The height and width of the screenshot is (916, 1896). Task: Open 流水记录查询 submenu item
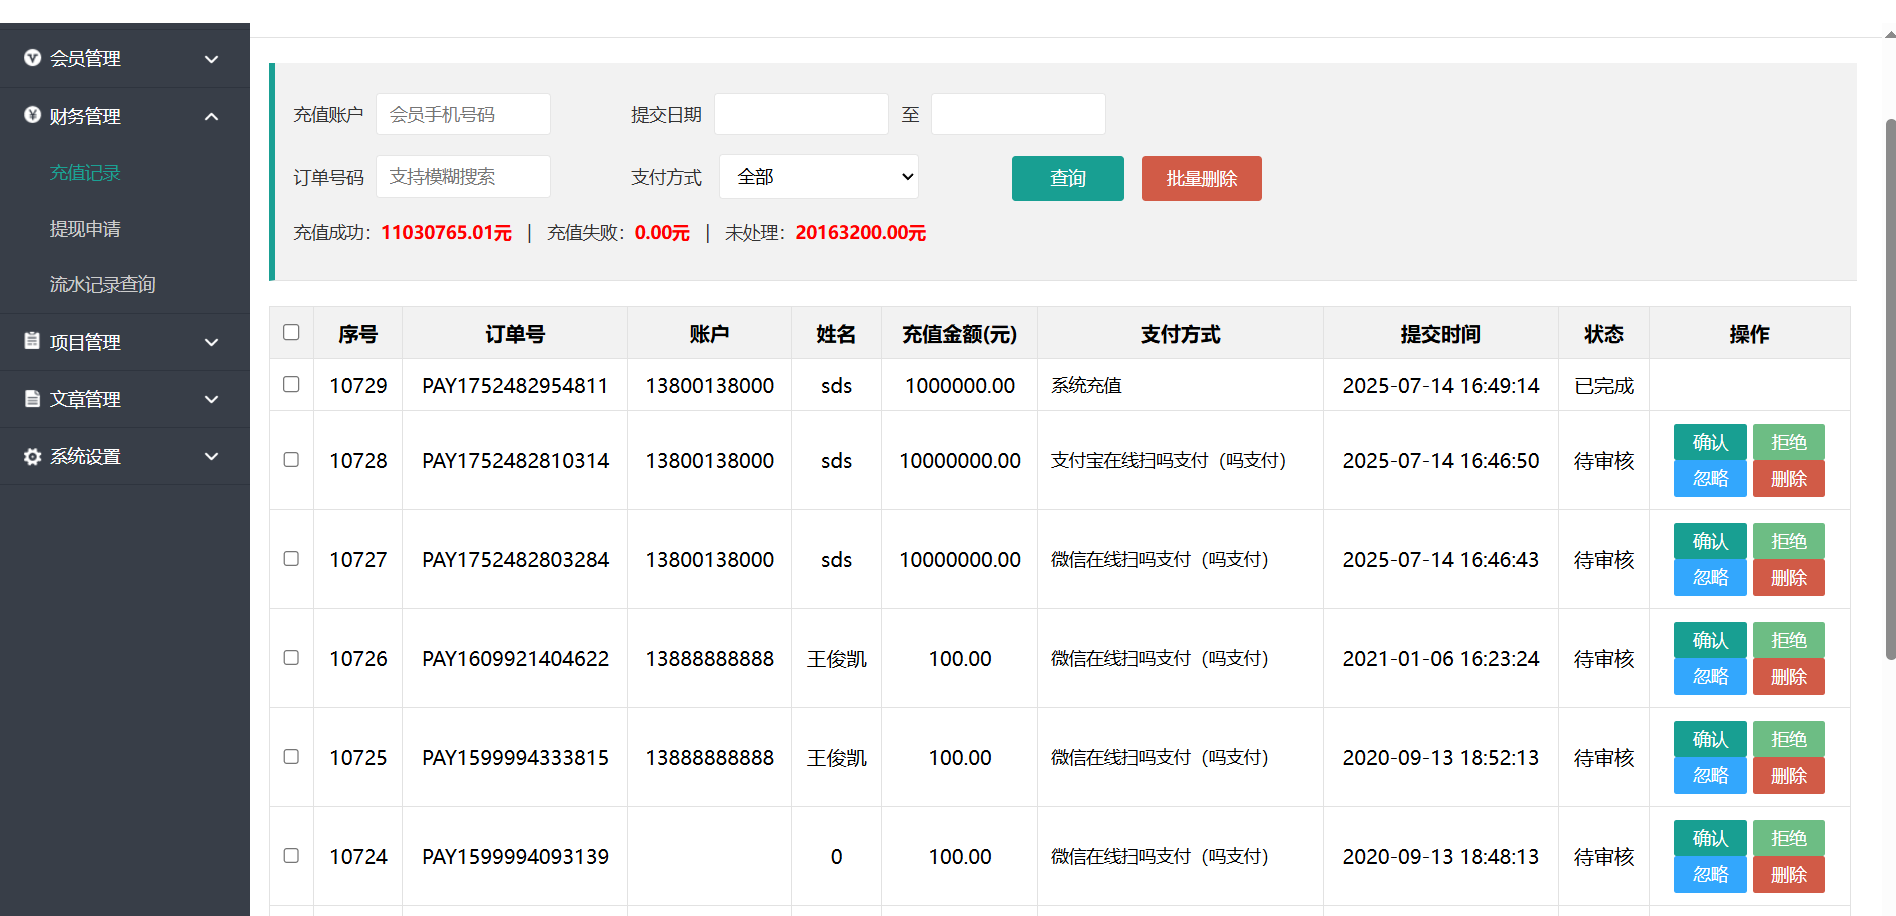tap(103, 285)
